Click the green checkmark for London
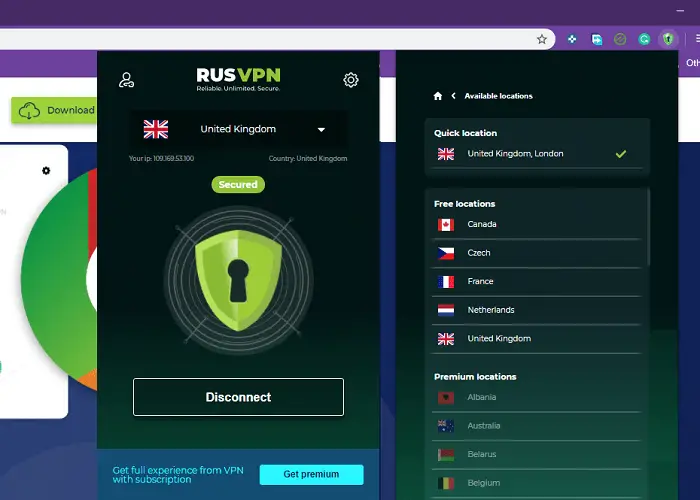700x500 pixels. [x=621, y=154]
